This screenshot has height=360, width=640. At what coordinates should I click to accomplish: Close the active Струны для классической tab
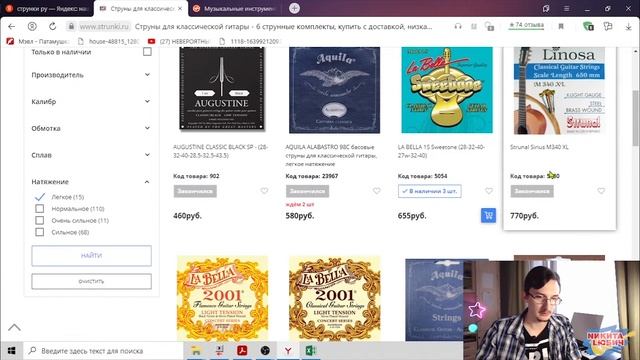tap(180, 8)
